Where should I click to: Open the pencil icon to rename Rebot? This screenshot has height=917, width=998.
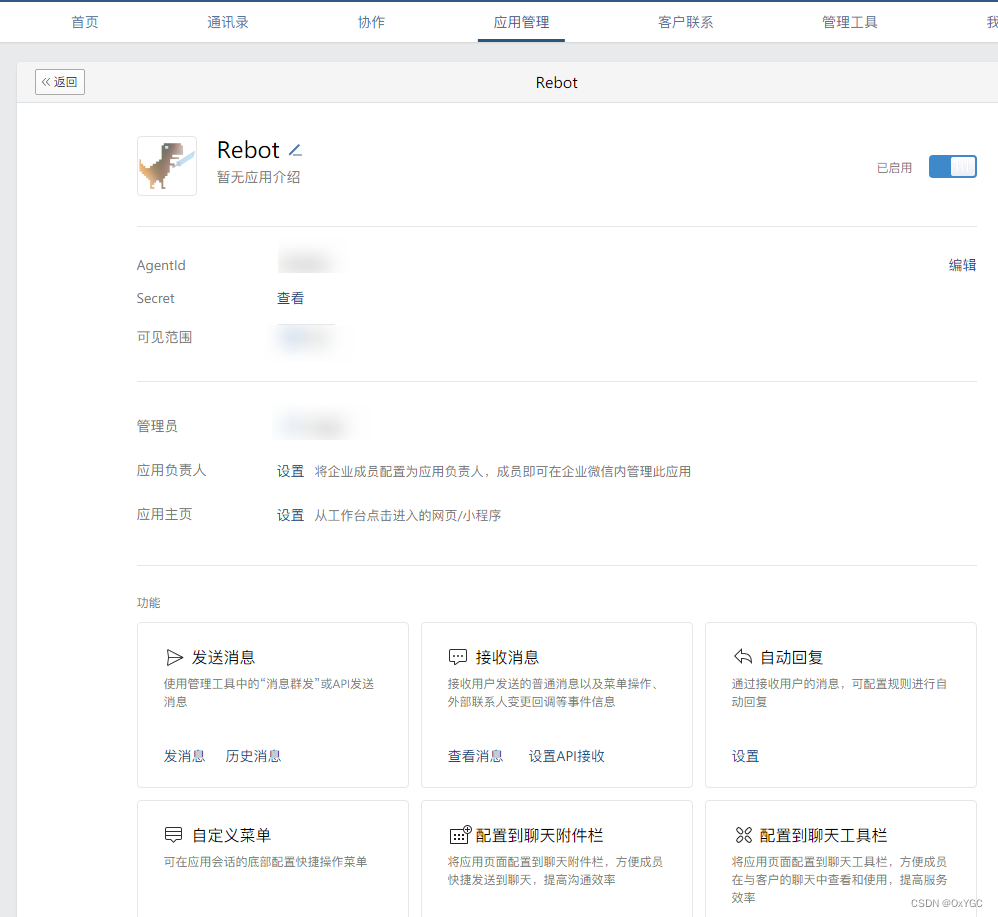point(296,149)
